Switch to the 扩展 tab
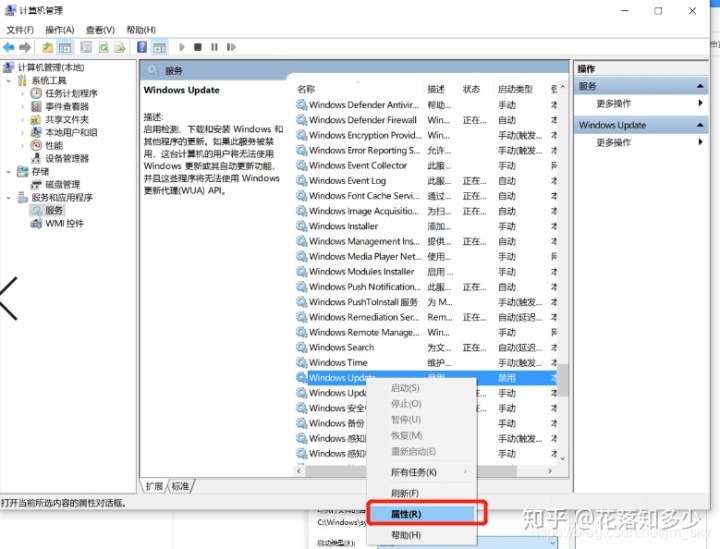This screenshot has height=549, width=720. (154, 486)
